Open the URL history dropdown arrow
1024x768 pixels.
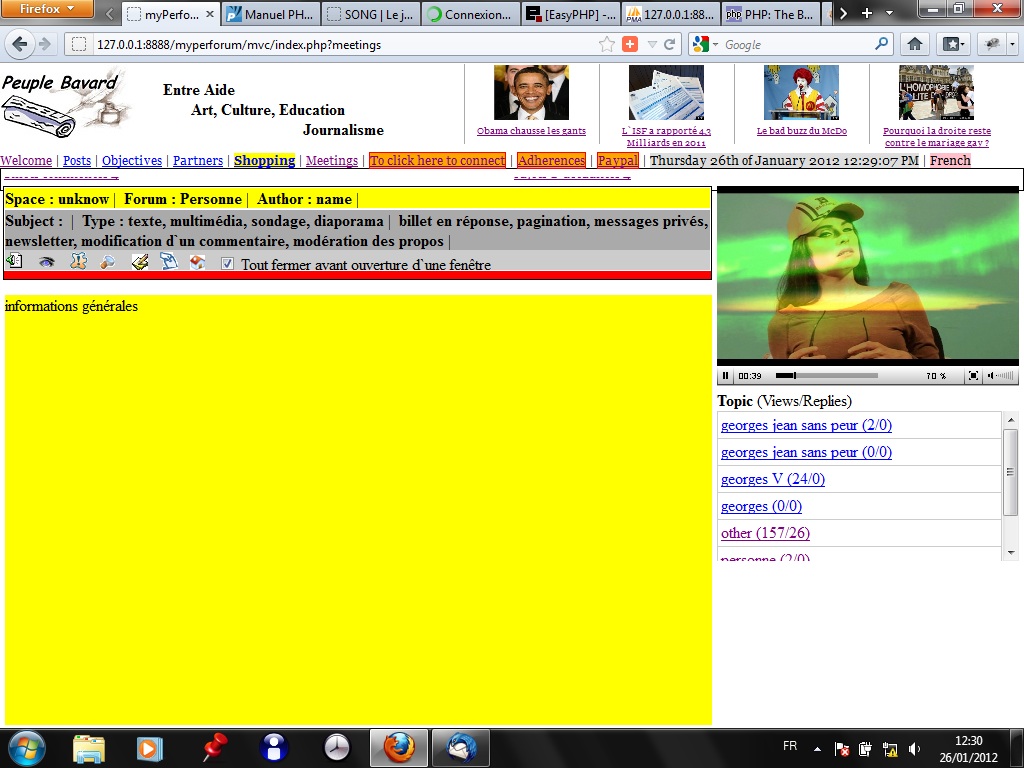point(652,44)
